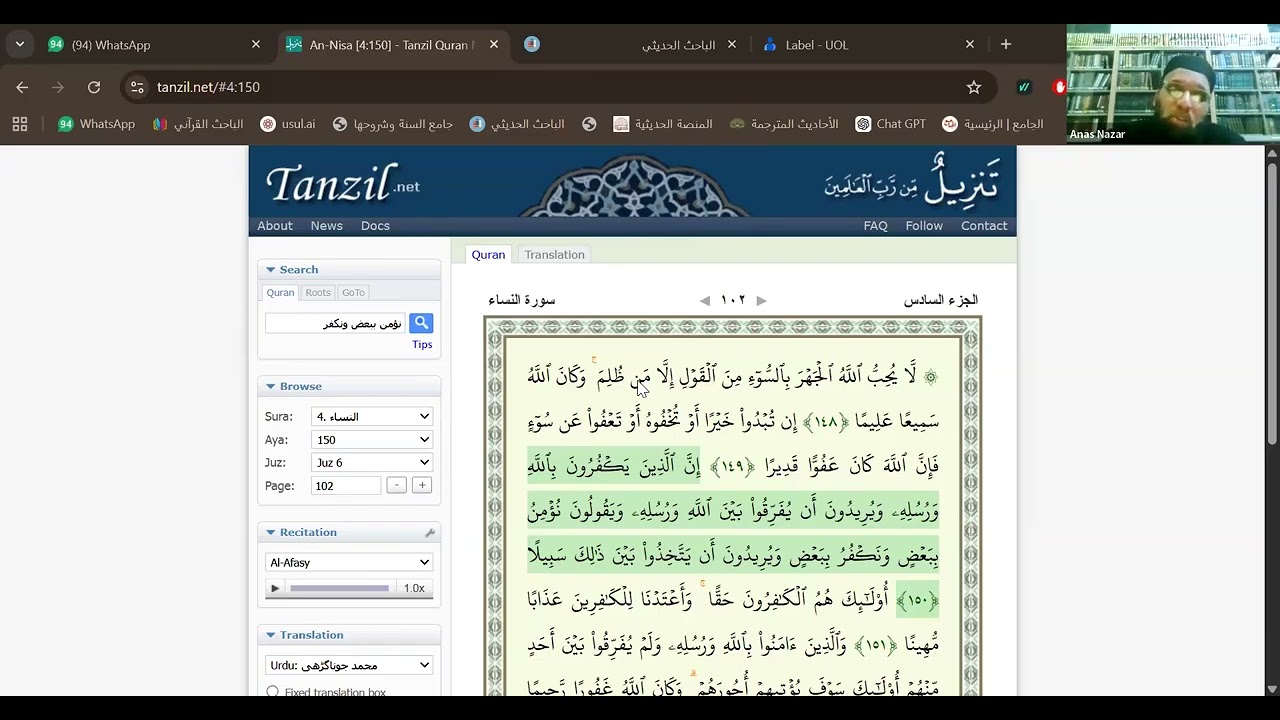Open the apps grid in bookmarks bar
1280x720 pixels.
[20, 124]
